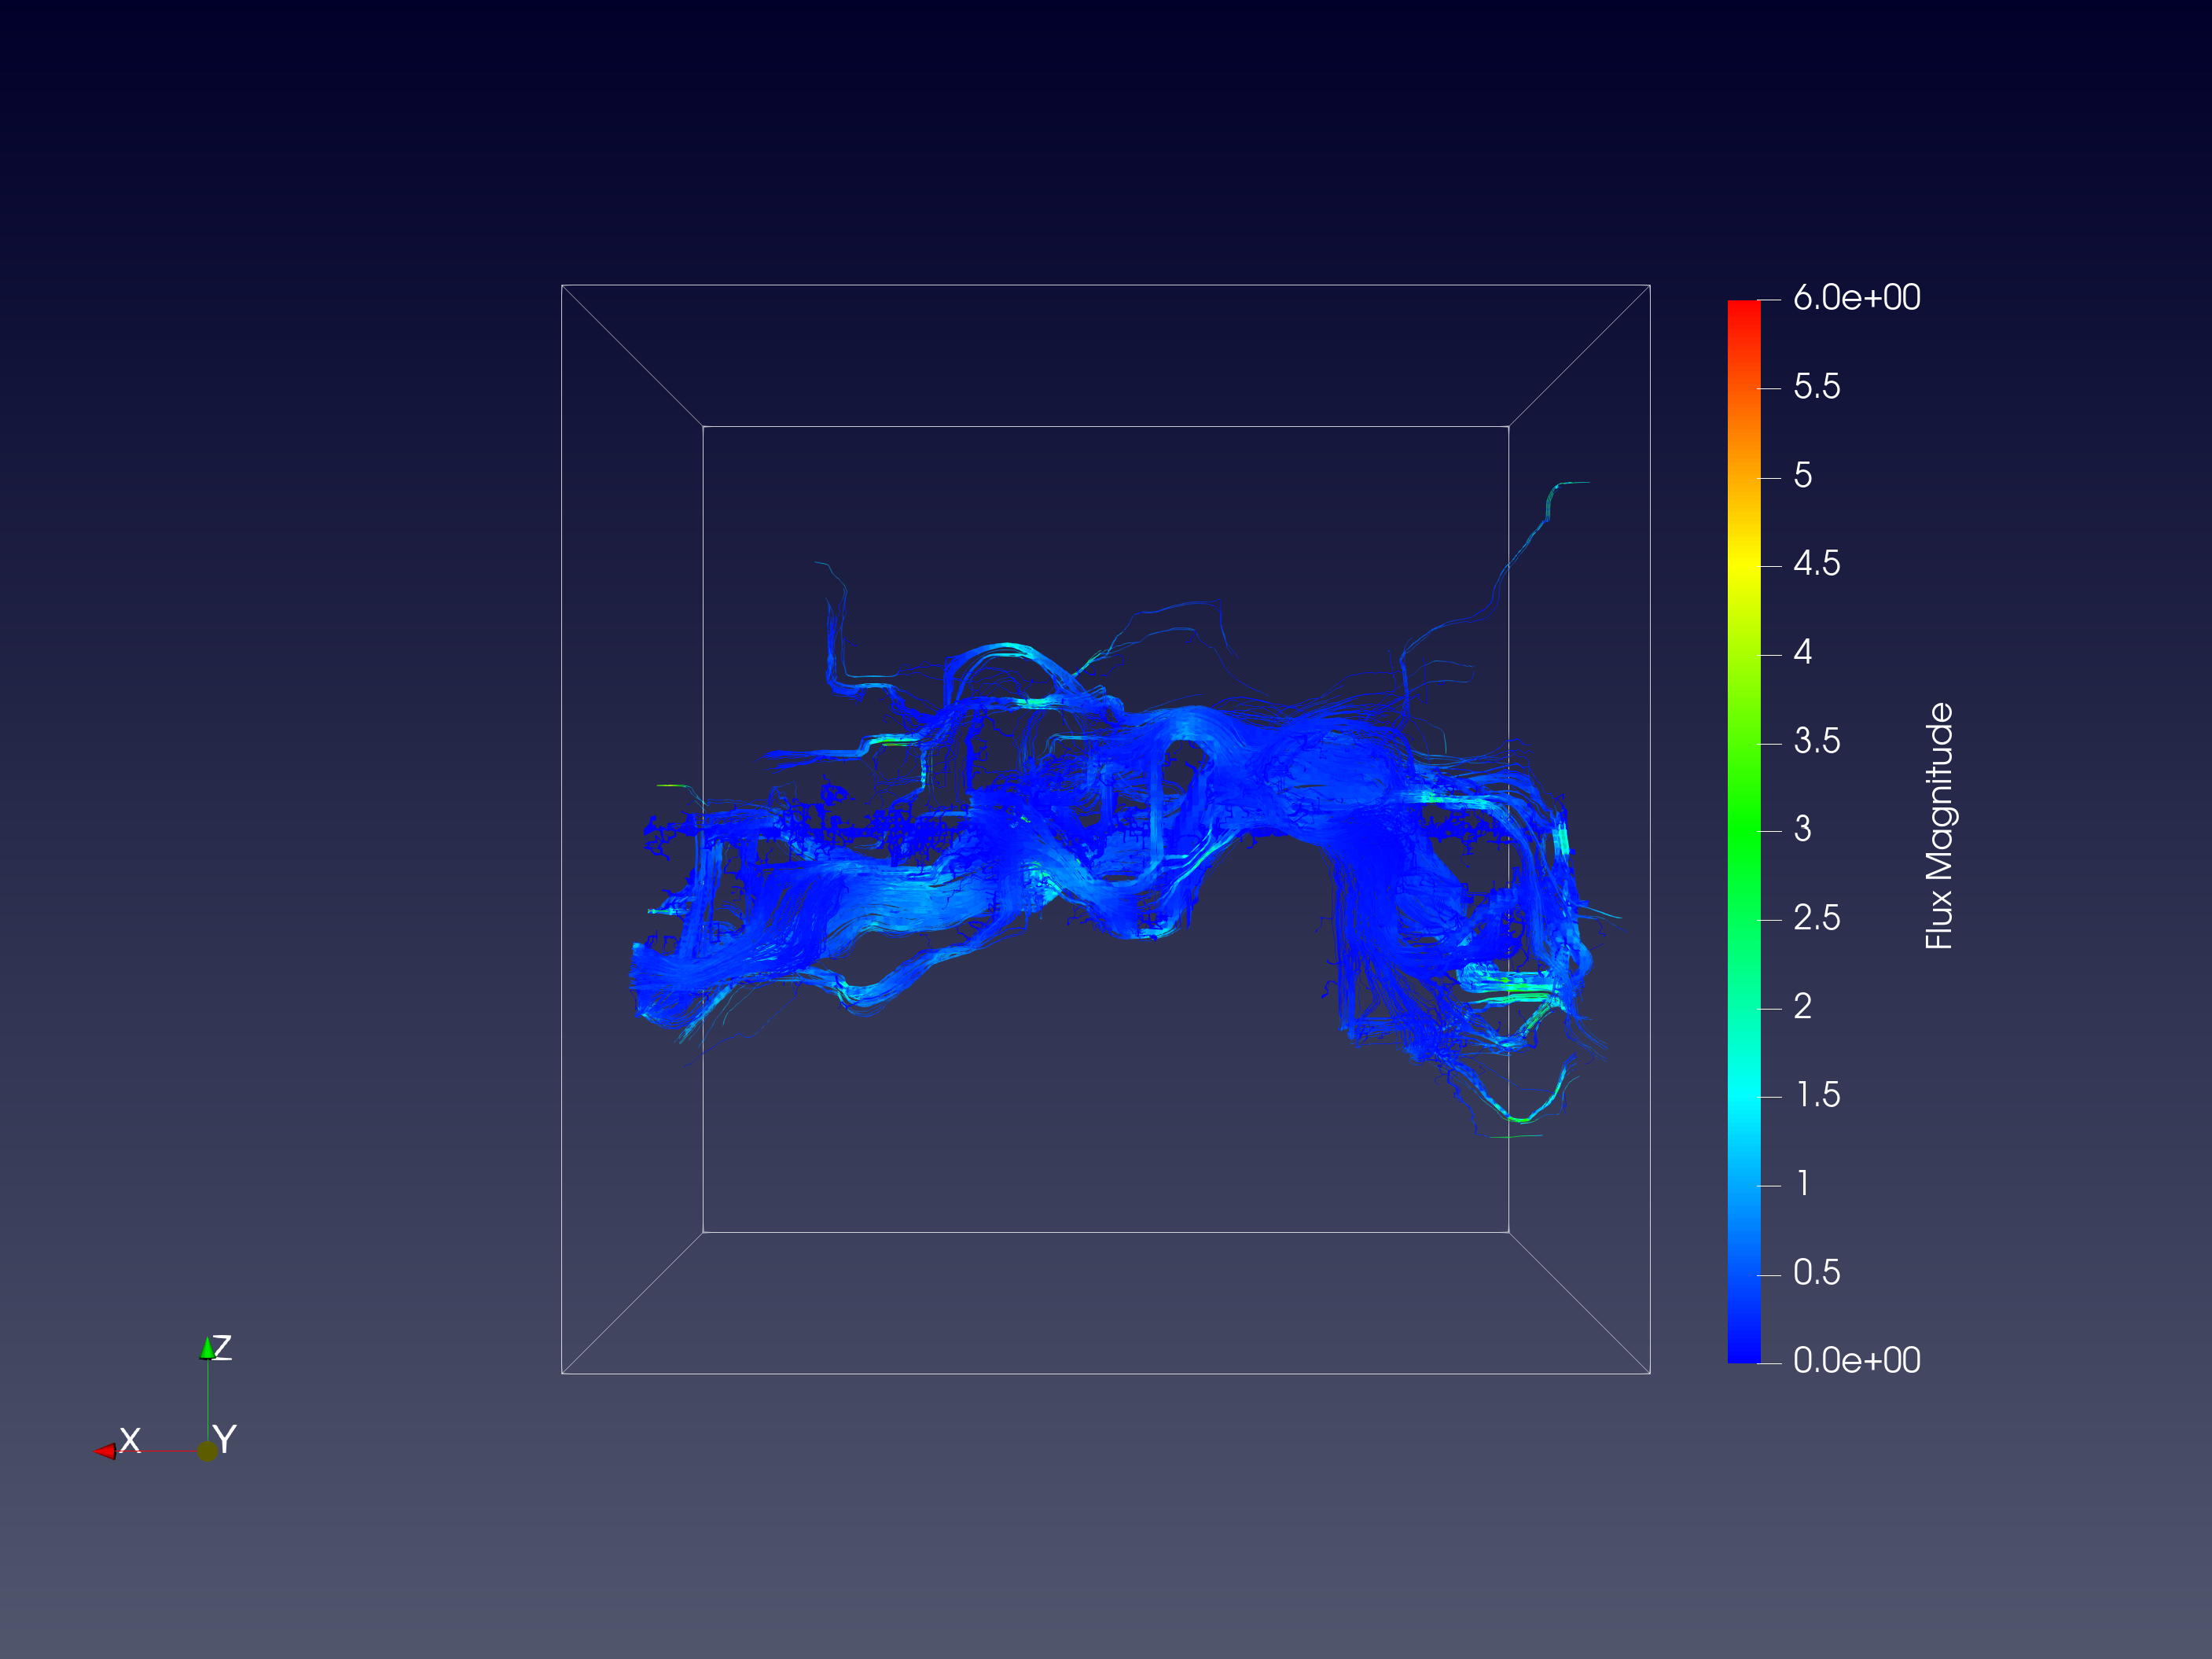Click the 3 tick label on legend

[1802, 830]
